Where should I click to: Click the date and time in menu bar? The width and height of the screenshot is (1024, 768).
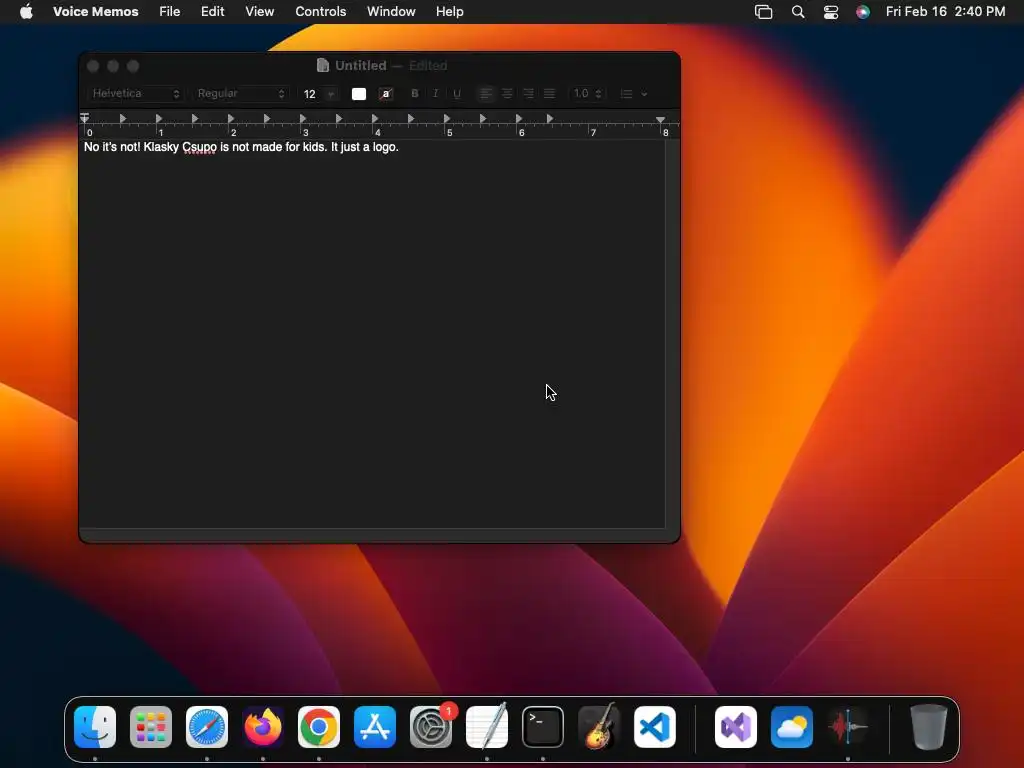pos(945,11)
